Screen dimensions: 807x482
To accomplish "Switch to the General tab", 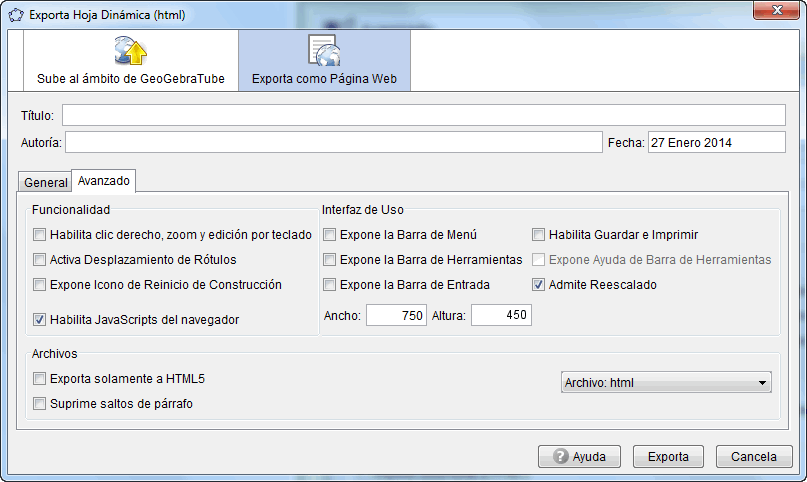I will pos(45,183).
